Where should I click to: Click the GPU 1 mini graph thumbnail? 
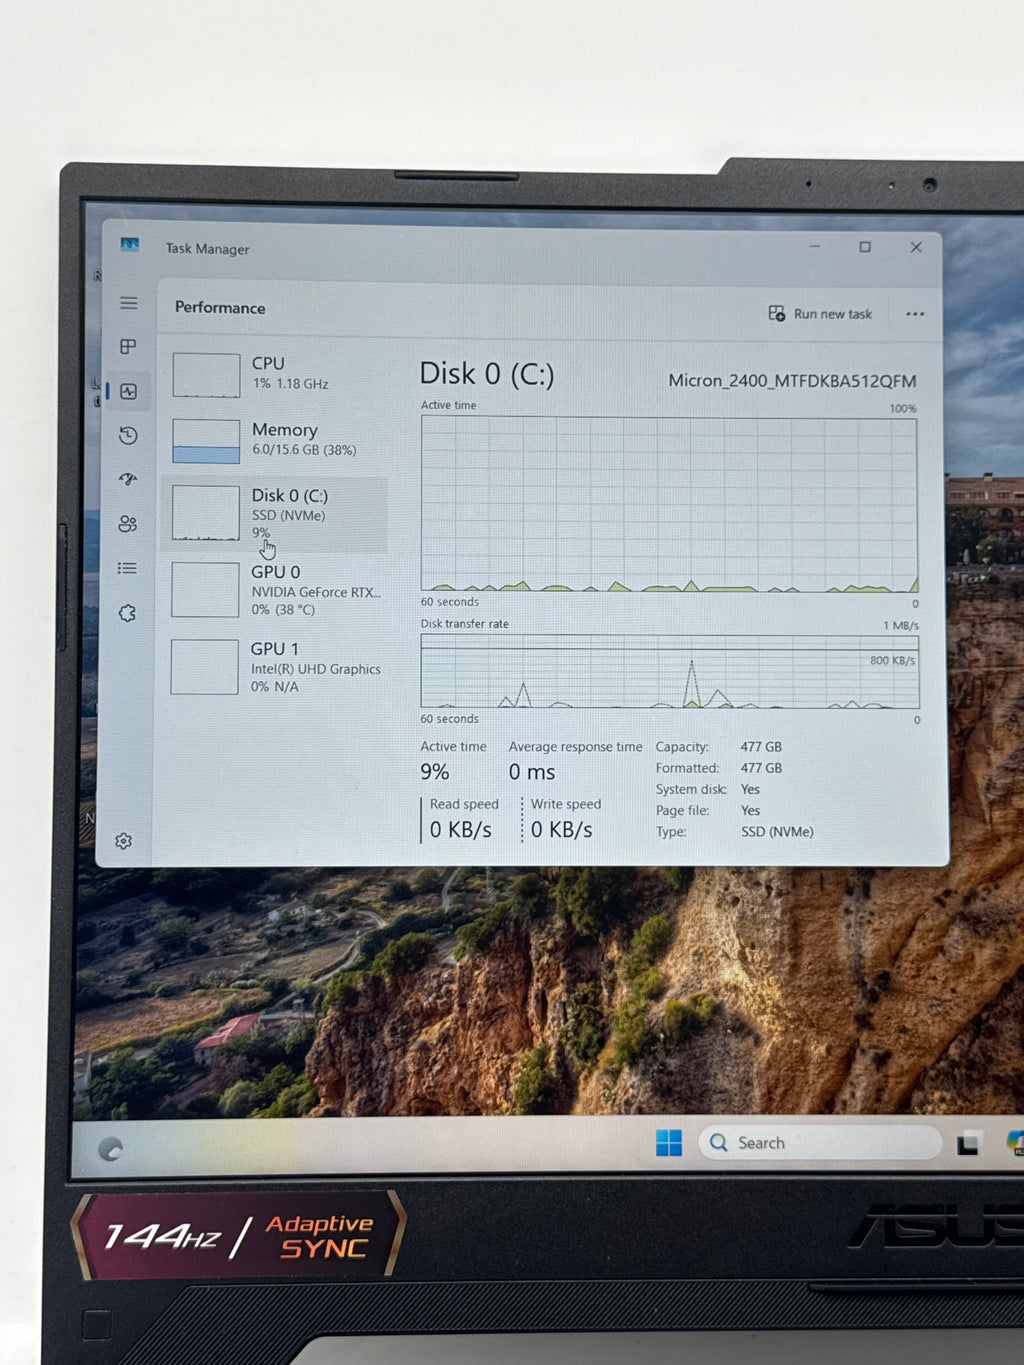click(204, 667)
